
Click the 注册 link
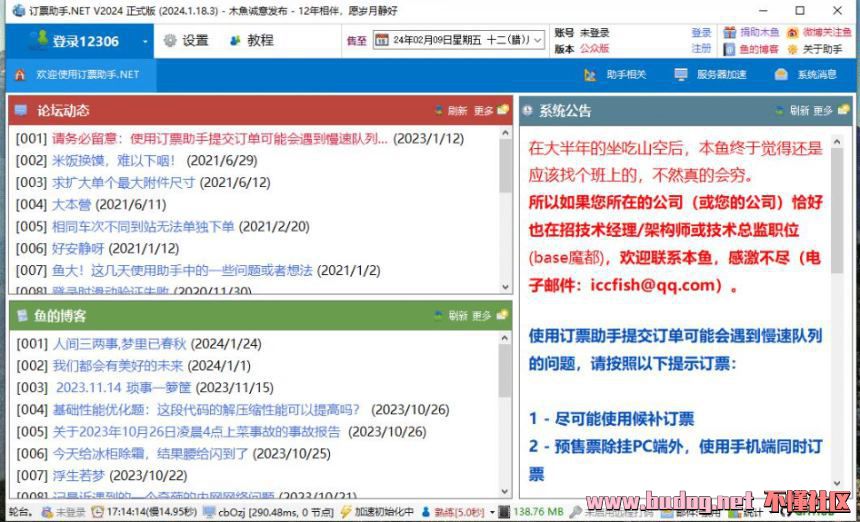[701, 49]
